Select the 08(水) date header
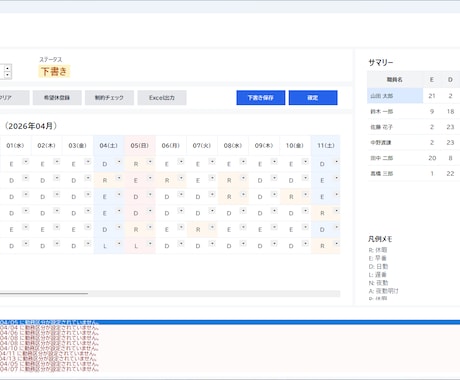 point(233,146)
